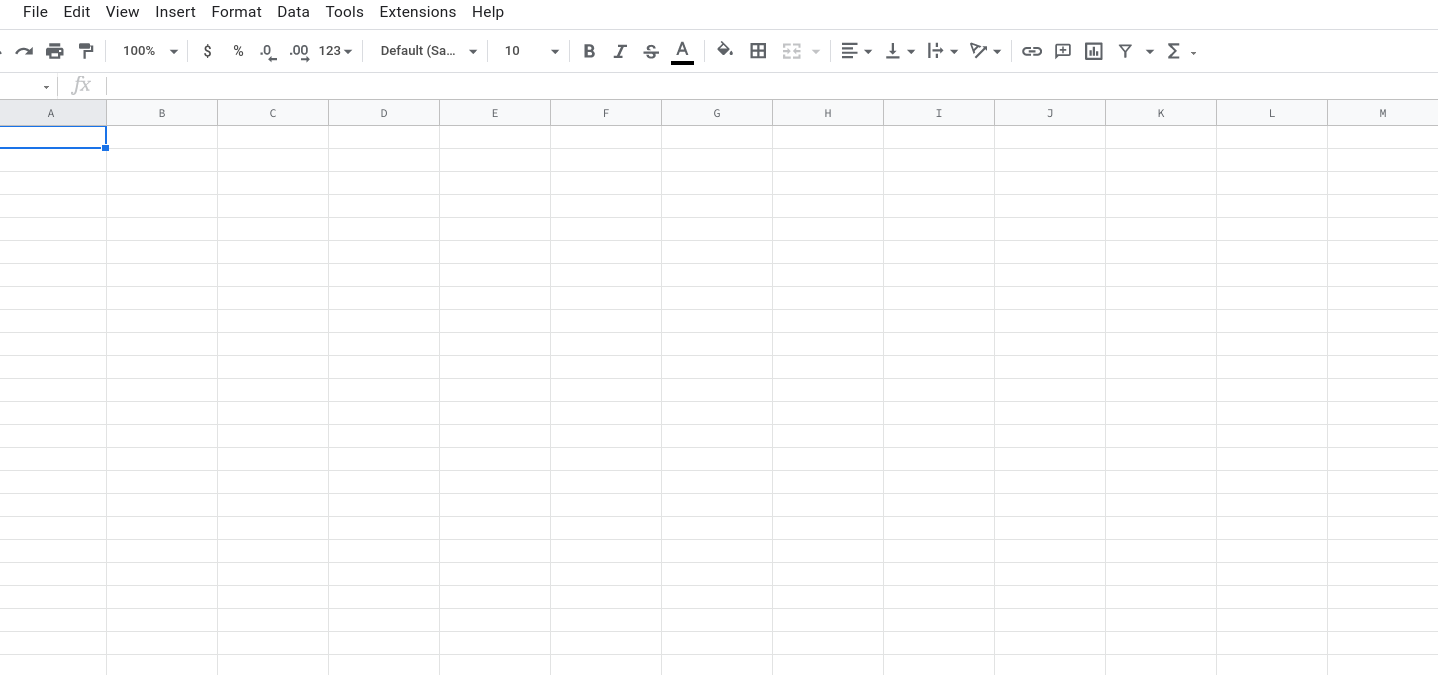Select column E header
The height and width of the screenshot is (675, 1438).
click(x=495, y=113)
